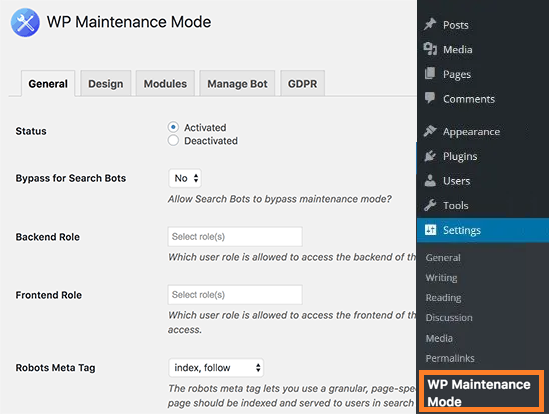Open the Manage Bot tab
The image size is (549, 414).
pos(237,83)
